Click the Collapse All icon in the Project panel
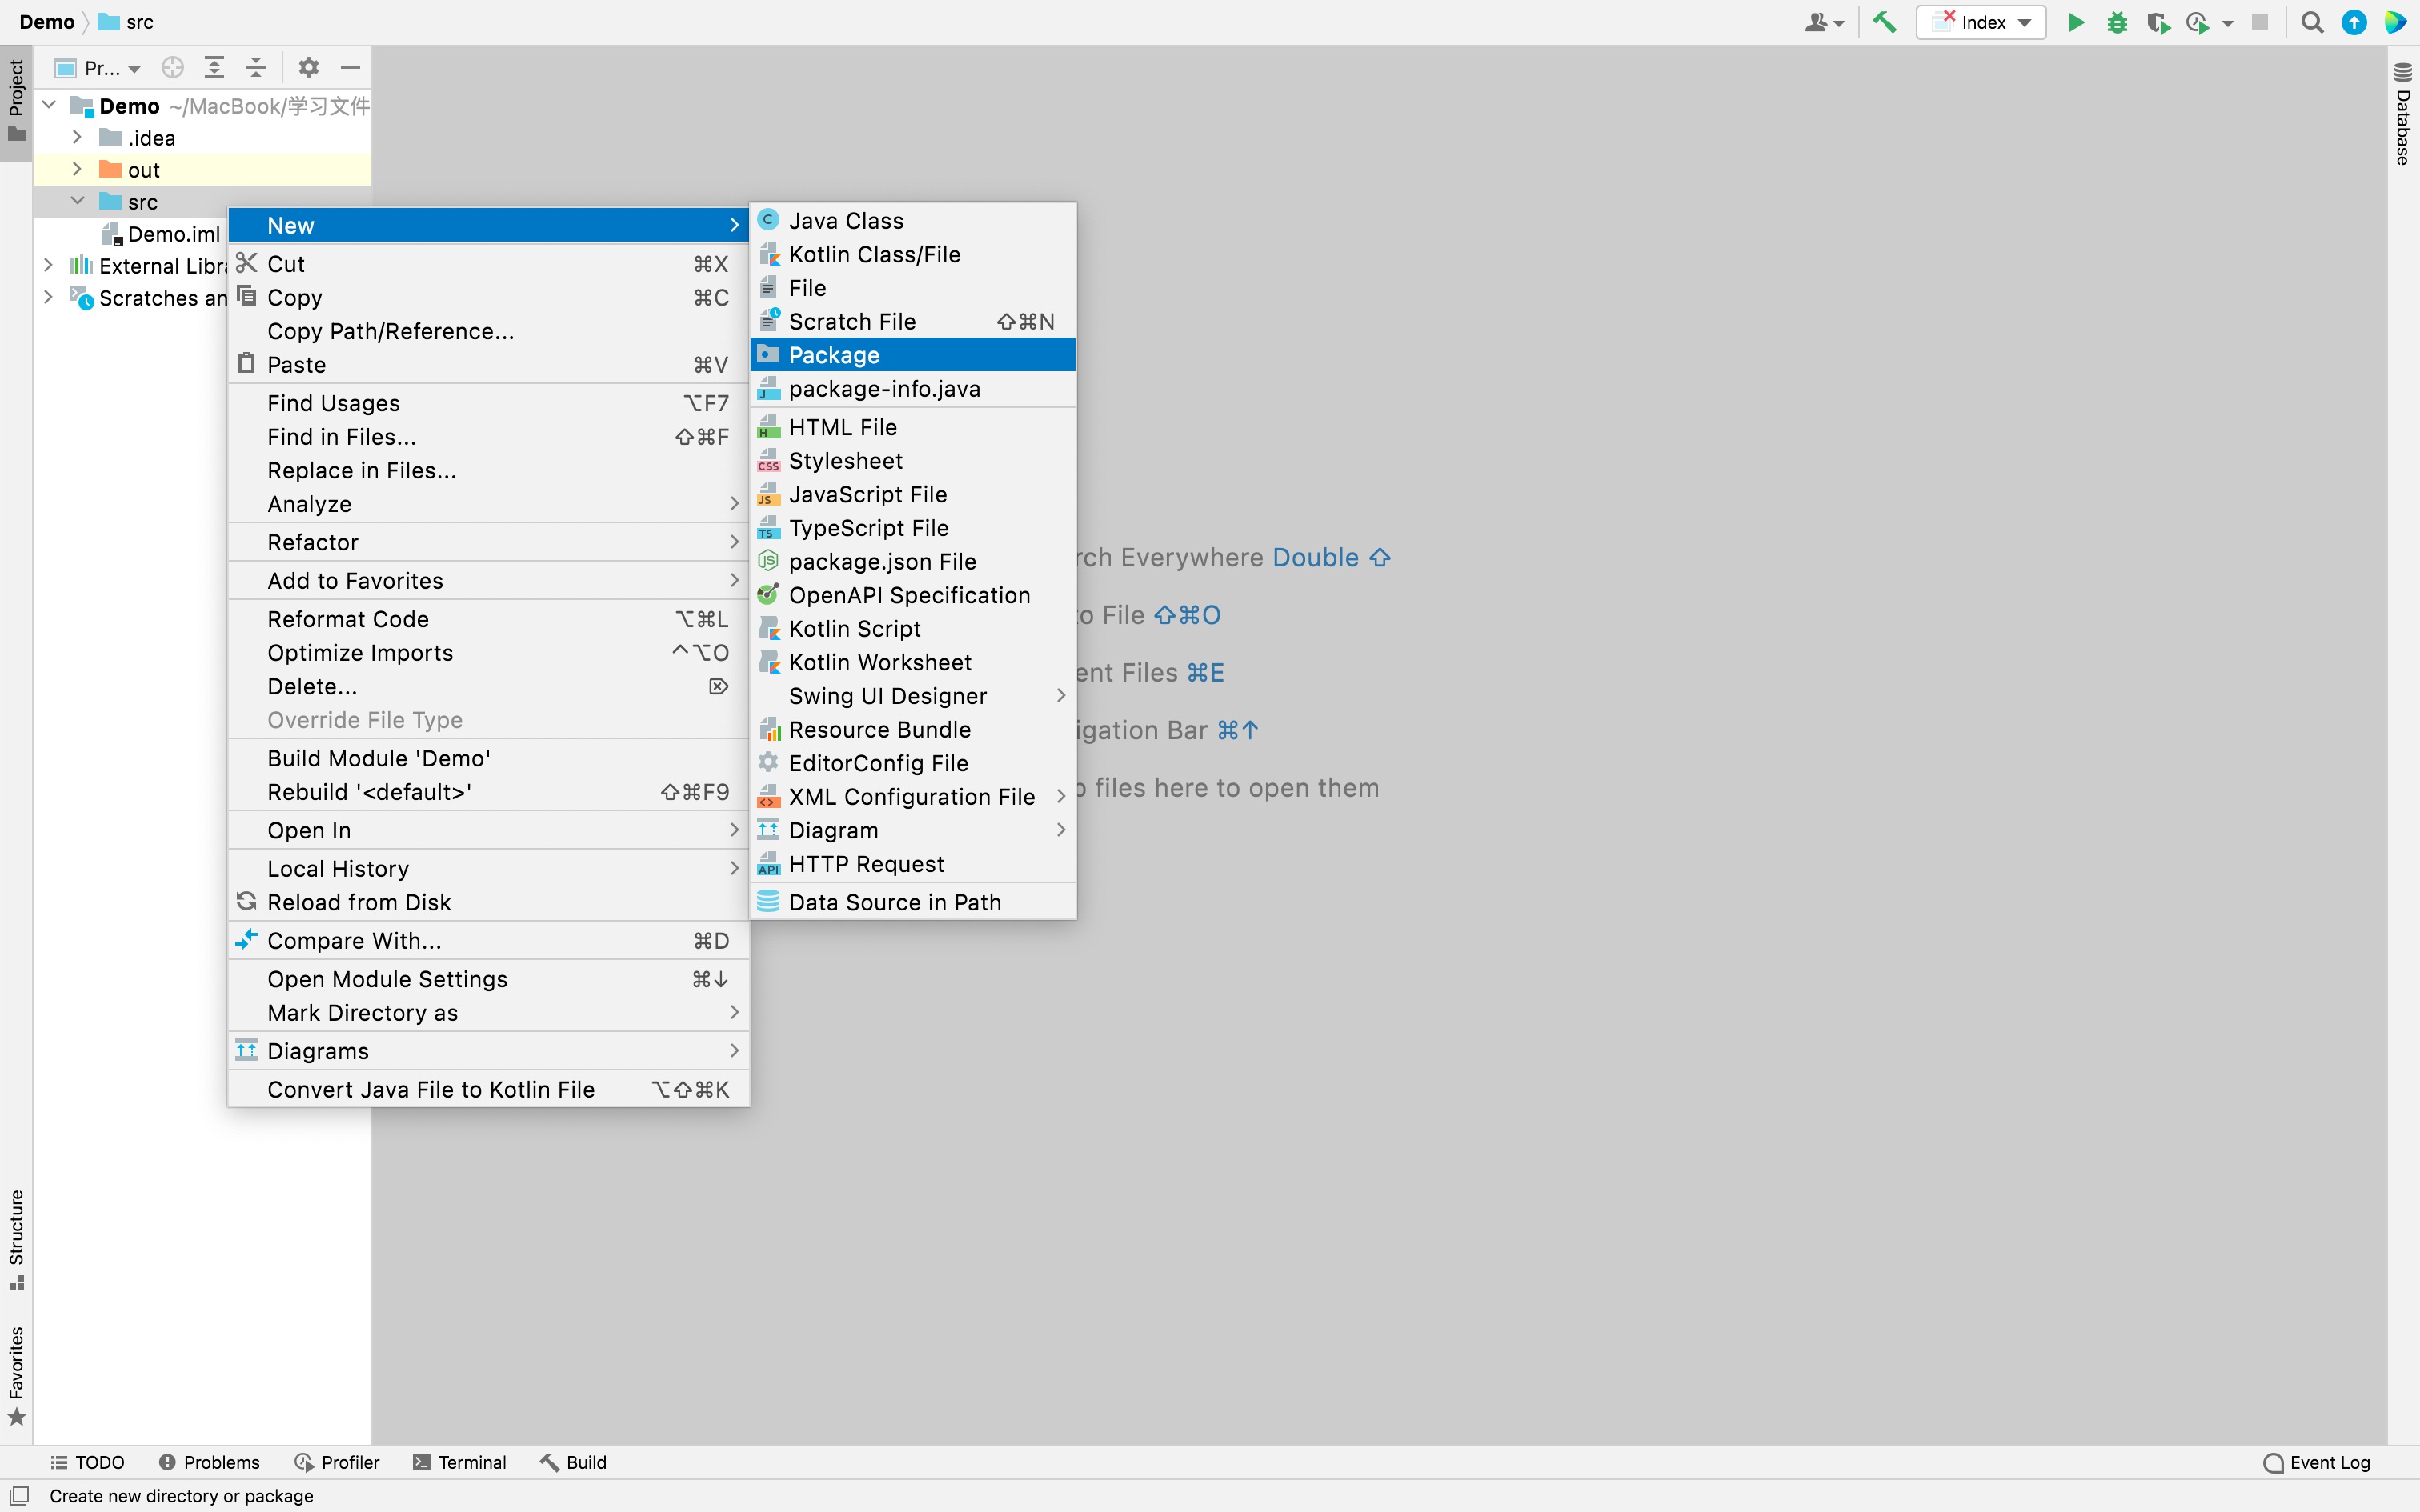The image size is (2420, 1512). tap(256, 67)
